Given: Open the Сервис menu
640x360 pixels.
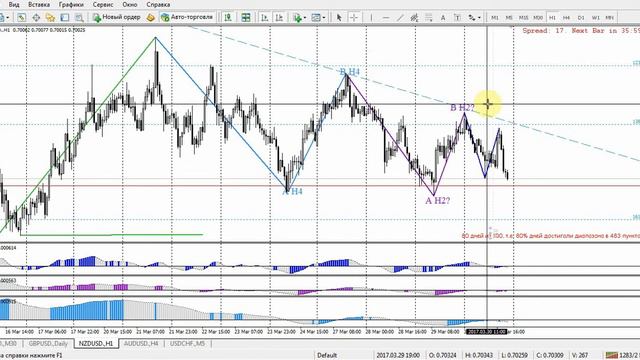Looking at the screenshot, I should point(103,4).
